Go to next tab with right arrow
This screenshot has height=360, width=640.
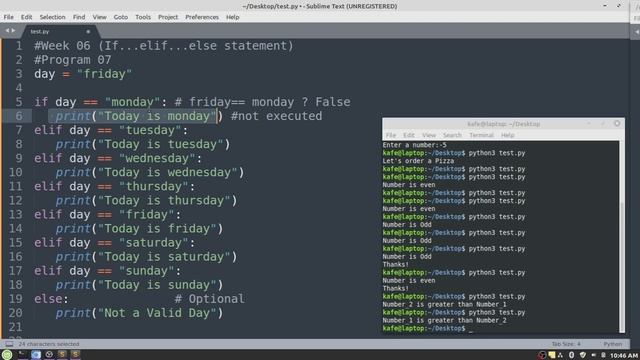coord(13,31)
